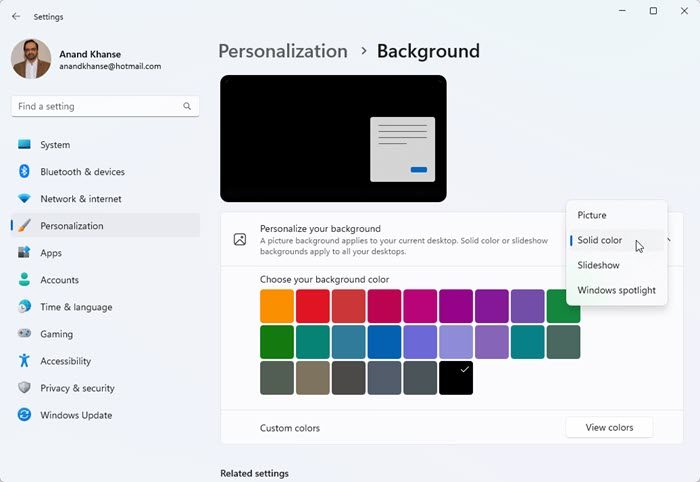Select Solid color in the dropdown list

click(x=617, y=240)
